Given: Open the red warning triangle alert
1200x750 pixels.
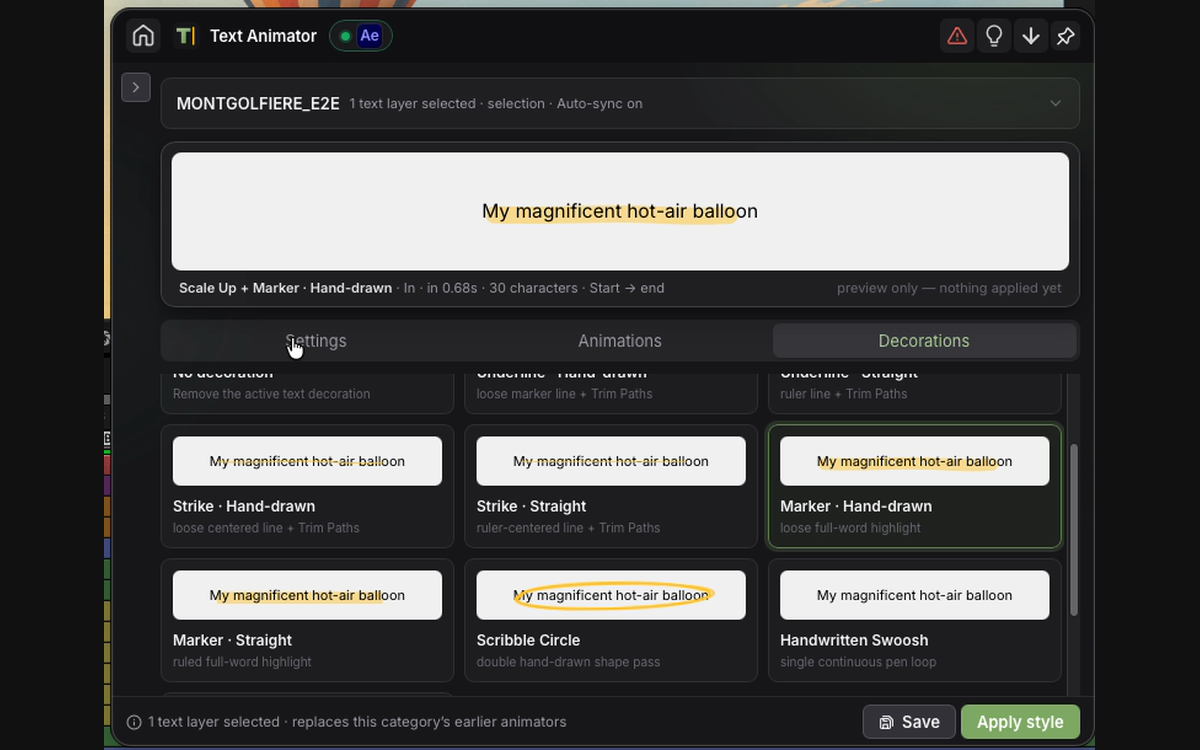Looking at the screenshot, I should tap(957, 36).
